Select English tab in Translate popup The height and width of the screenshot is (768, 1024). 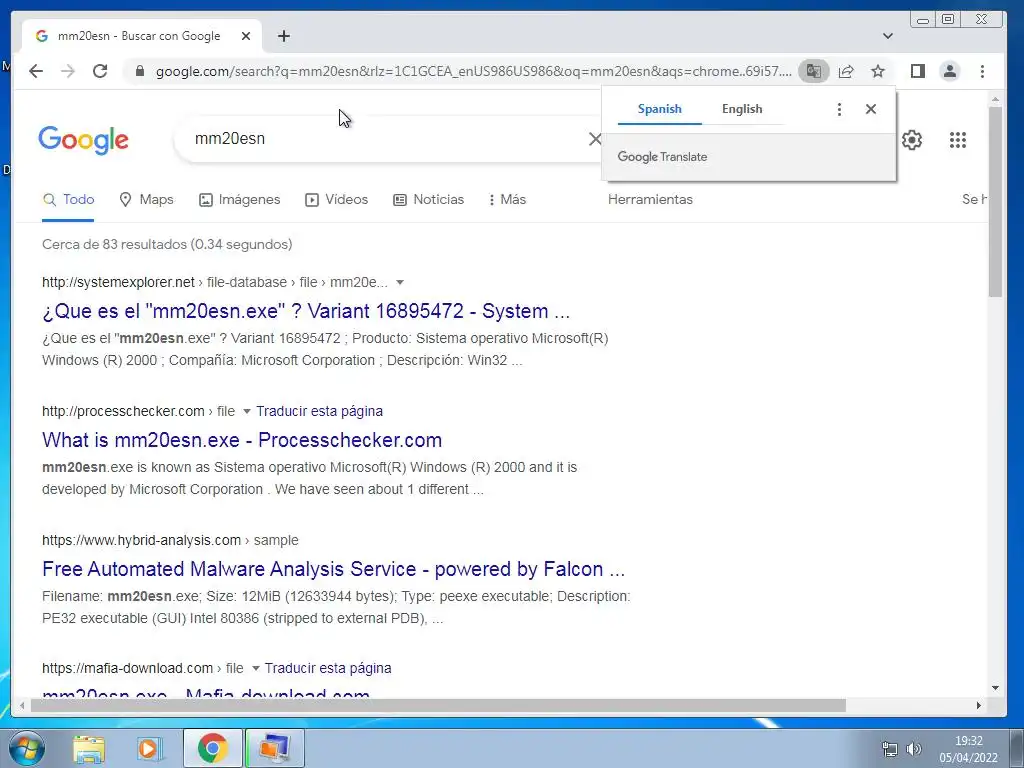coord(742,109)
